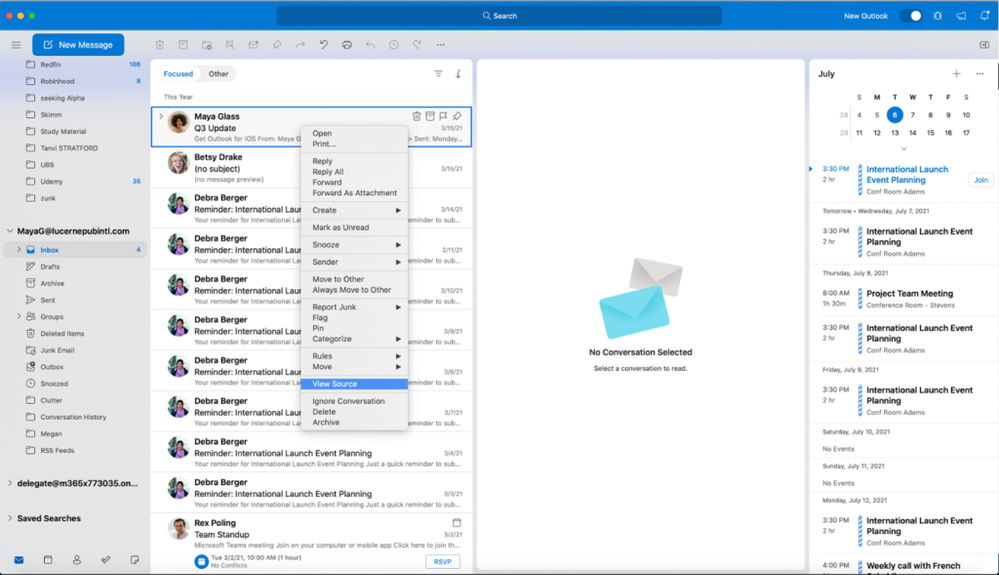Select July 6 in the mini calendar

[x=895, y=115]
